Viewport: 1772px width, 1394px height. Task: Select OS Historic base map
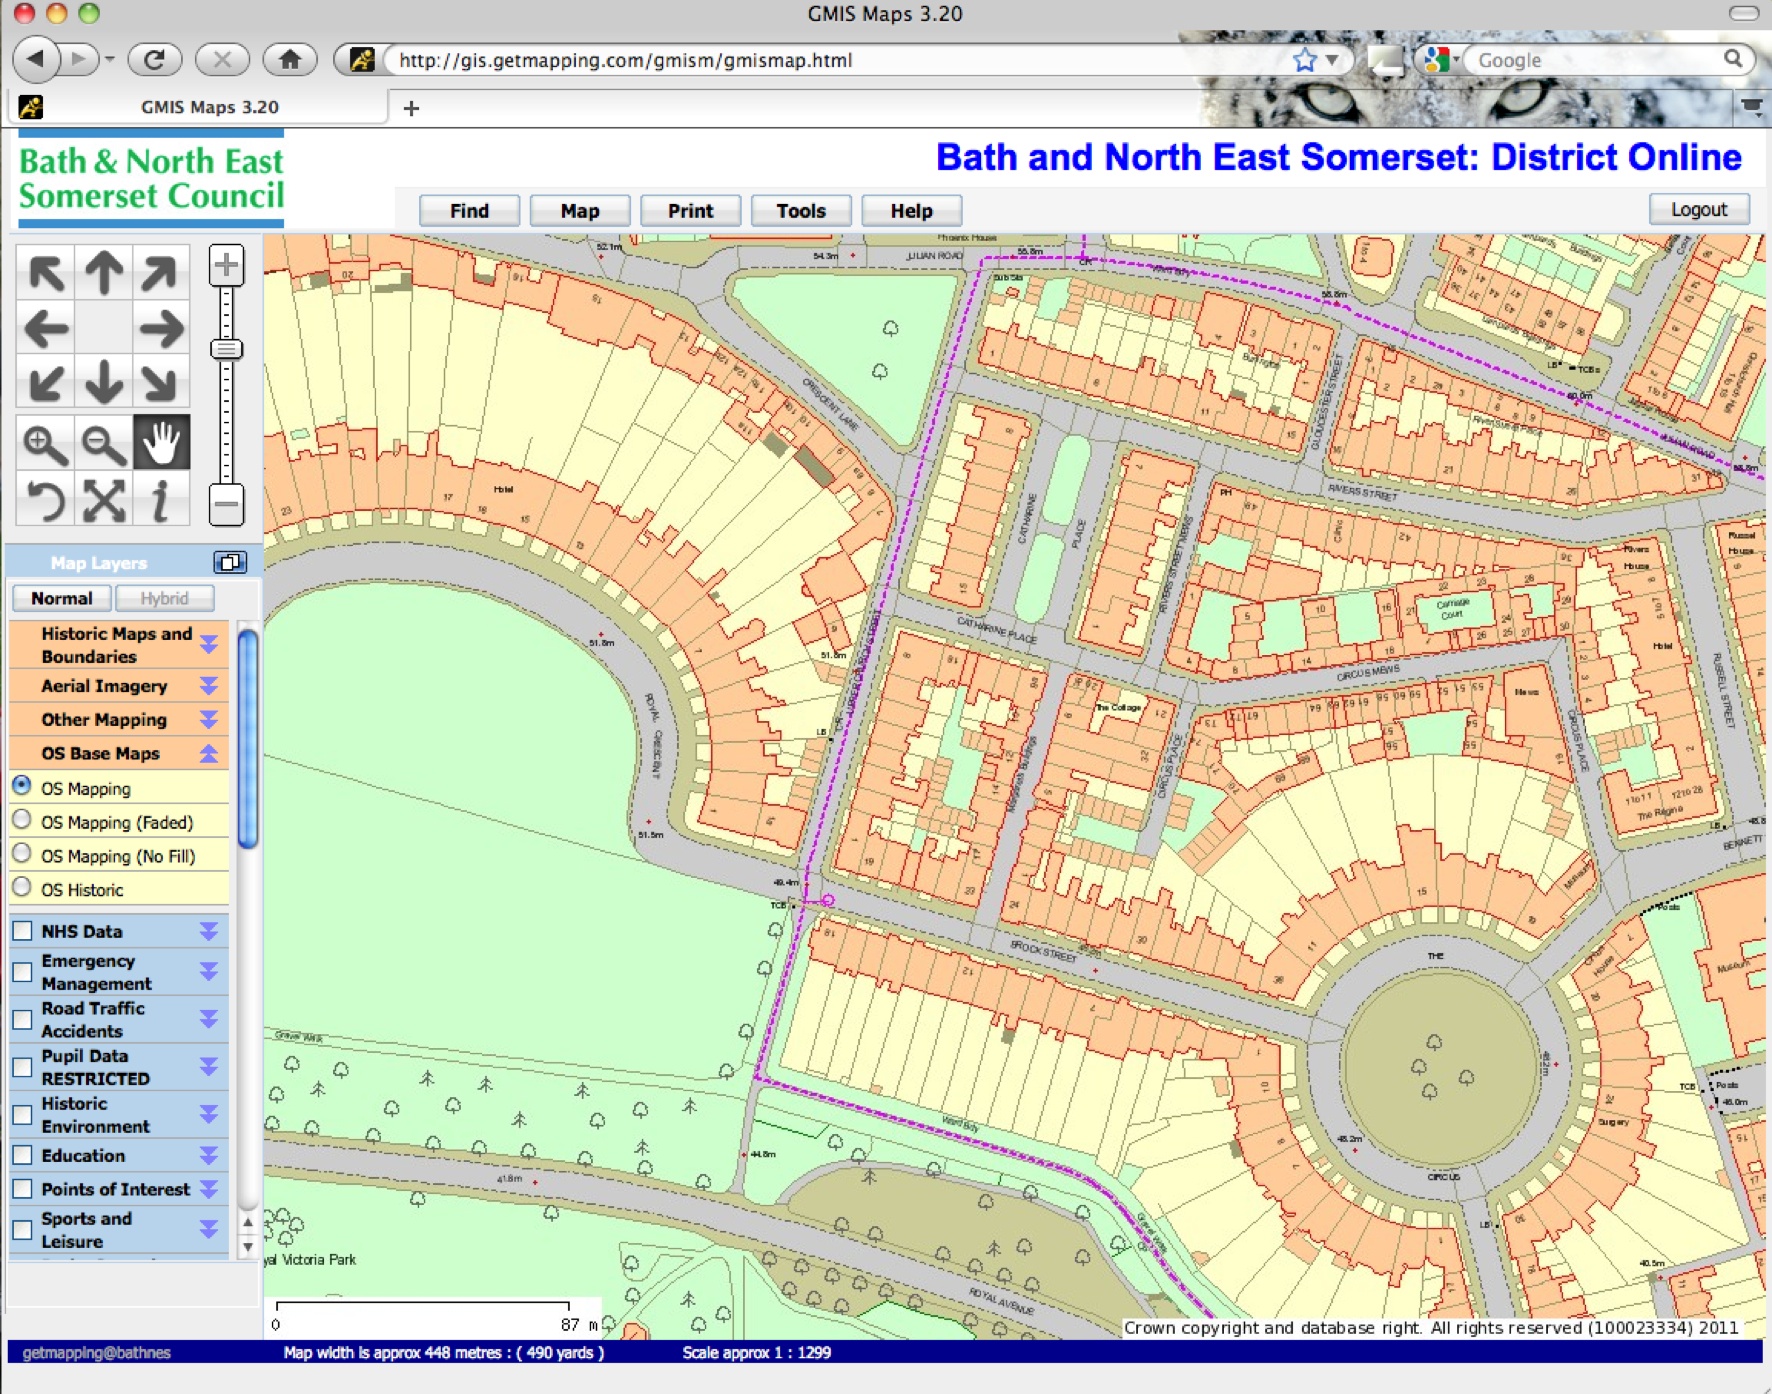[22, 888]
